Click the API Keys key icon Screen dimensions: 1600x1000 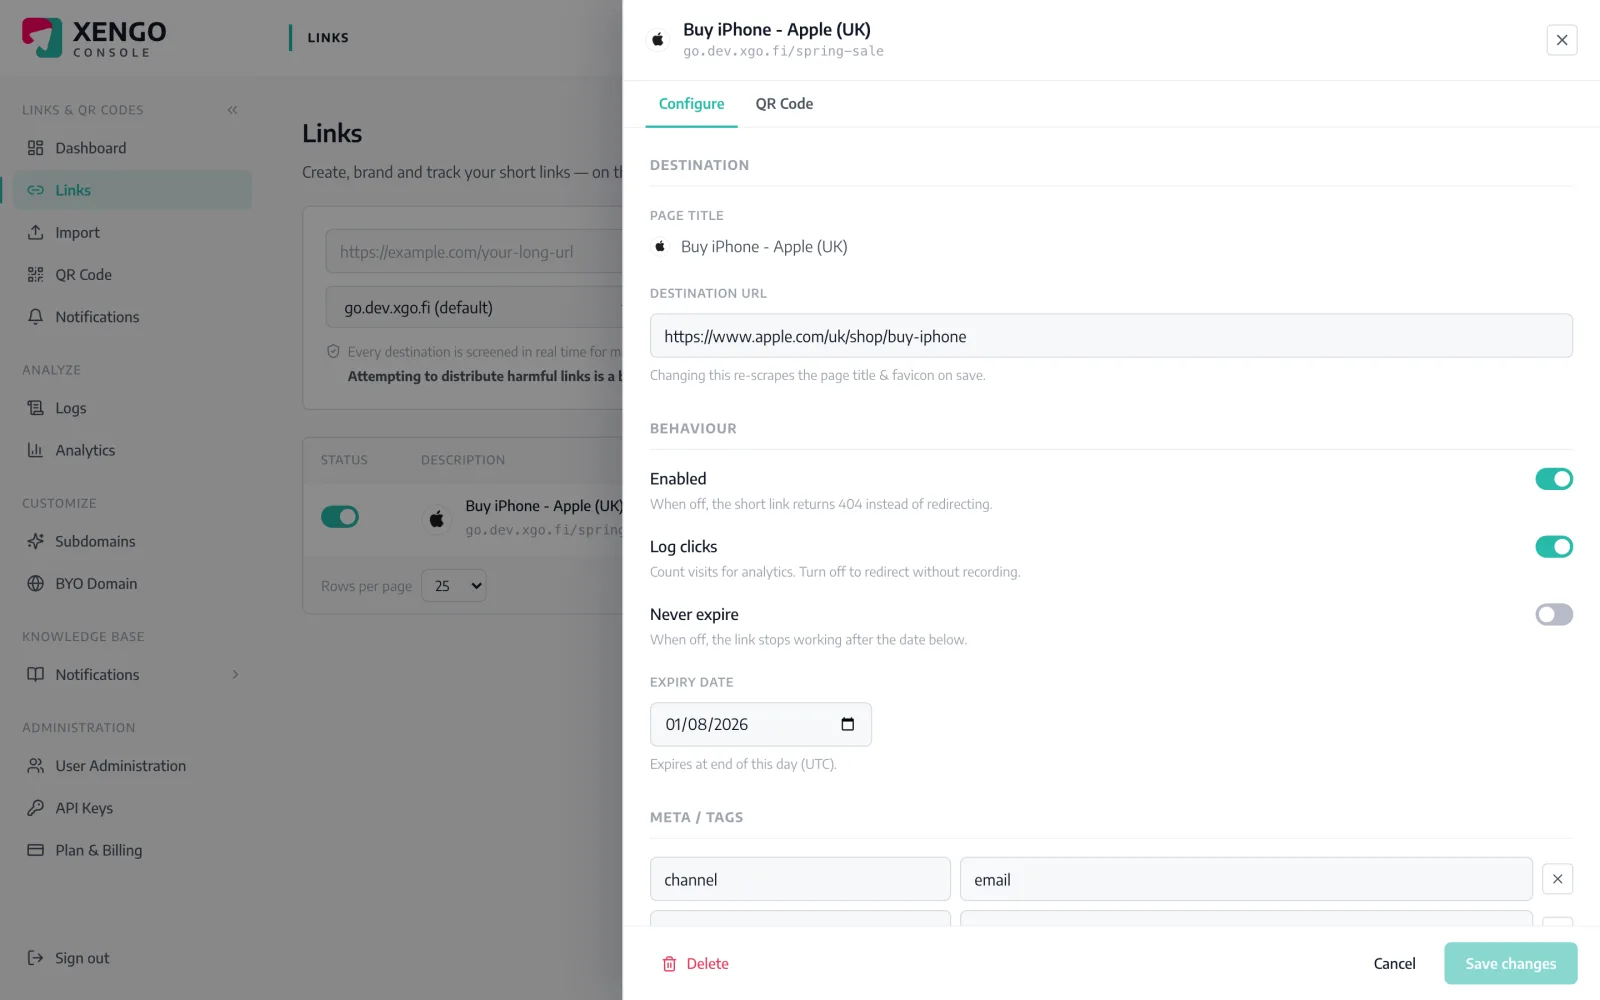tap(35, 807)
